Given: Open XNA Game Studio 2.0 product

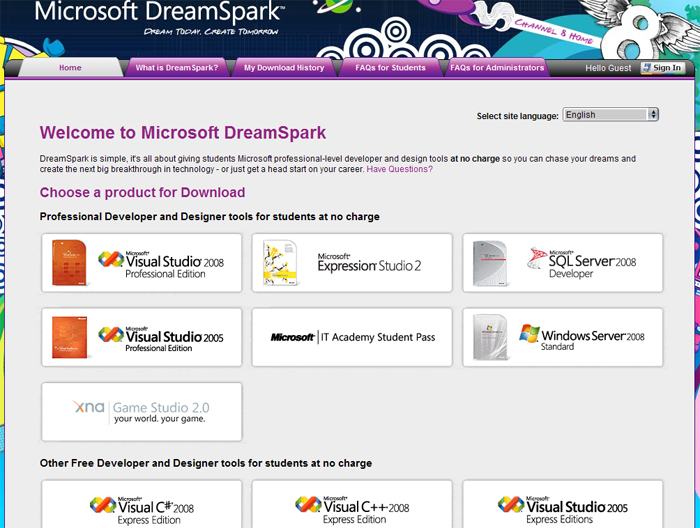Looking at the screenshot, I should [x=142, y=412].
